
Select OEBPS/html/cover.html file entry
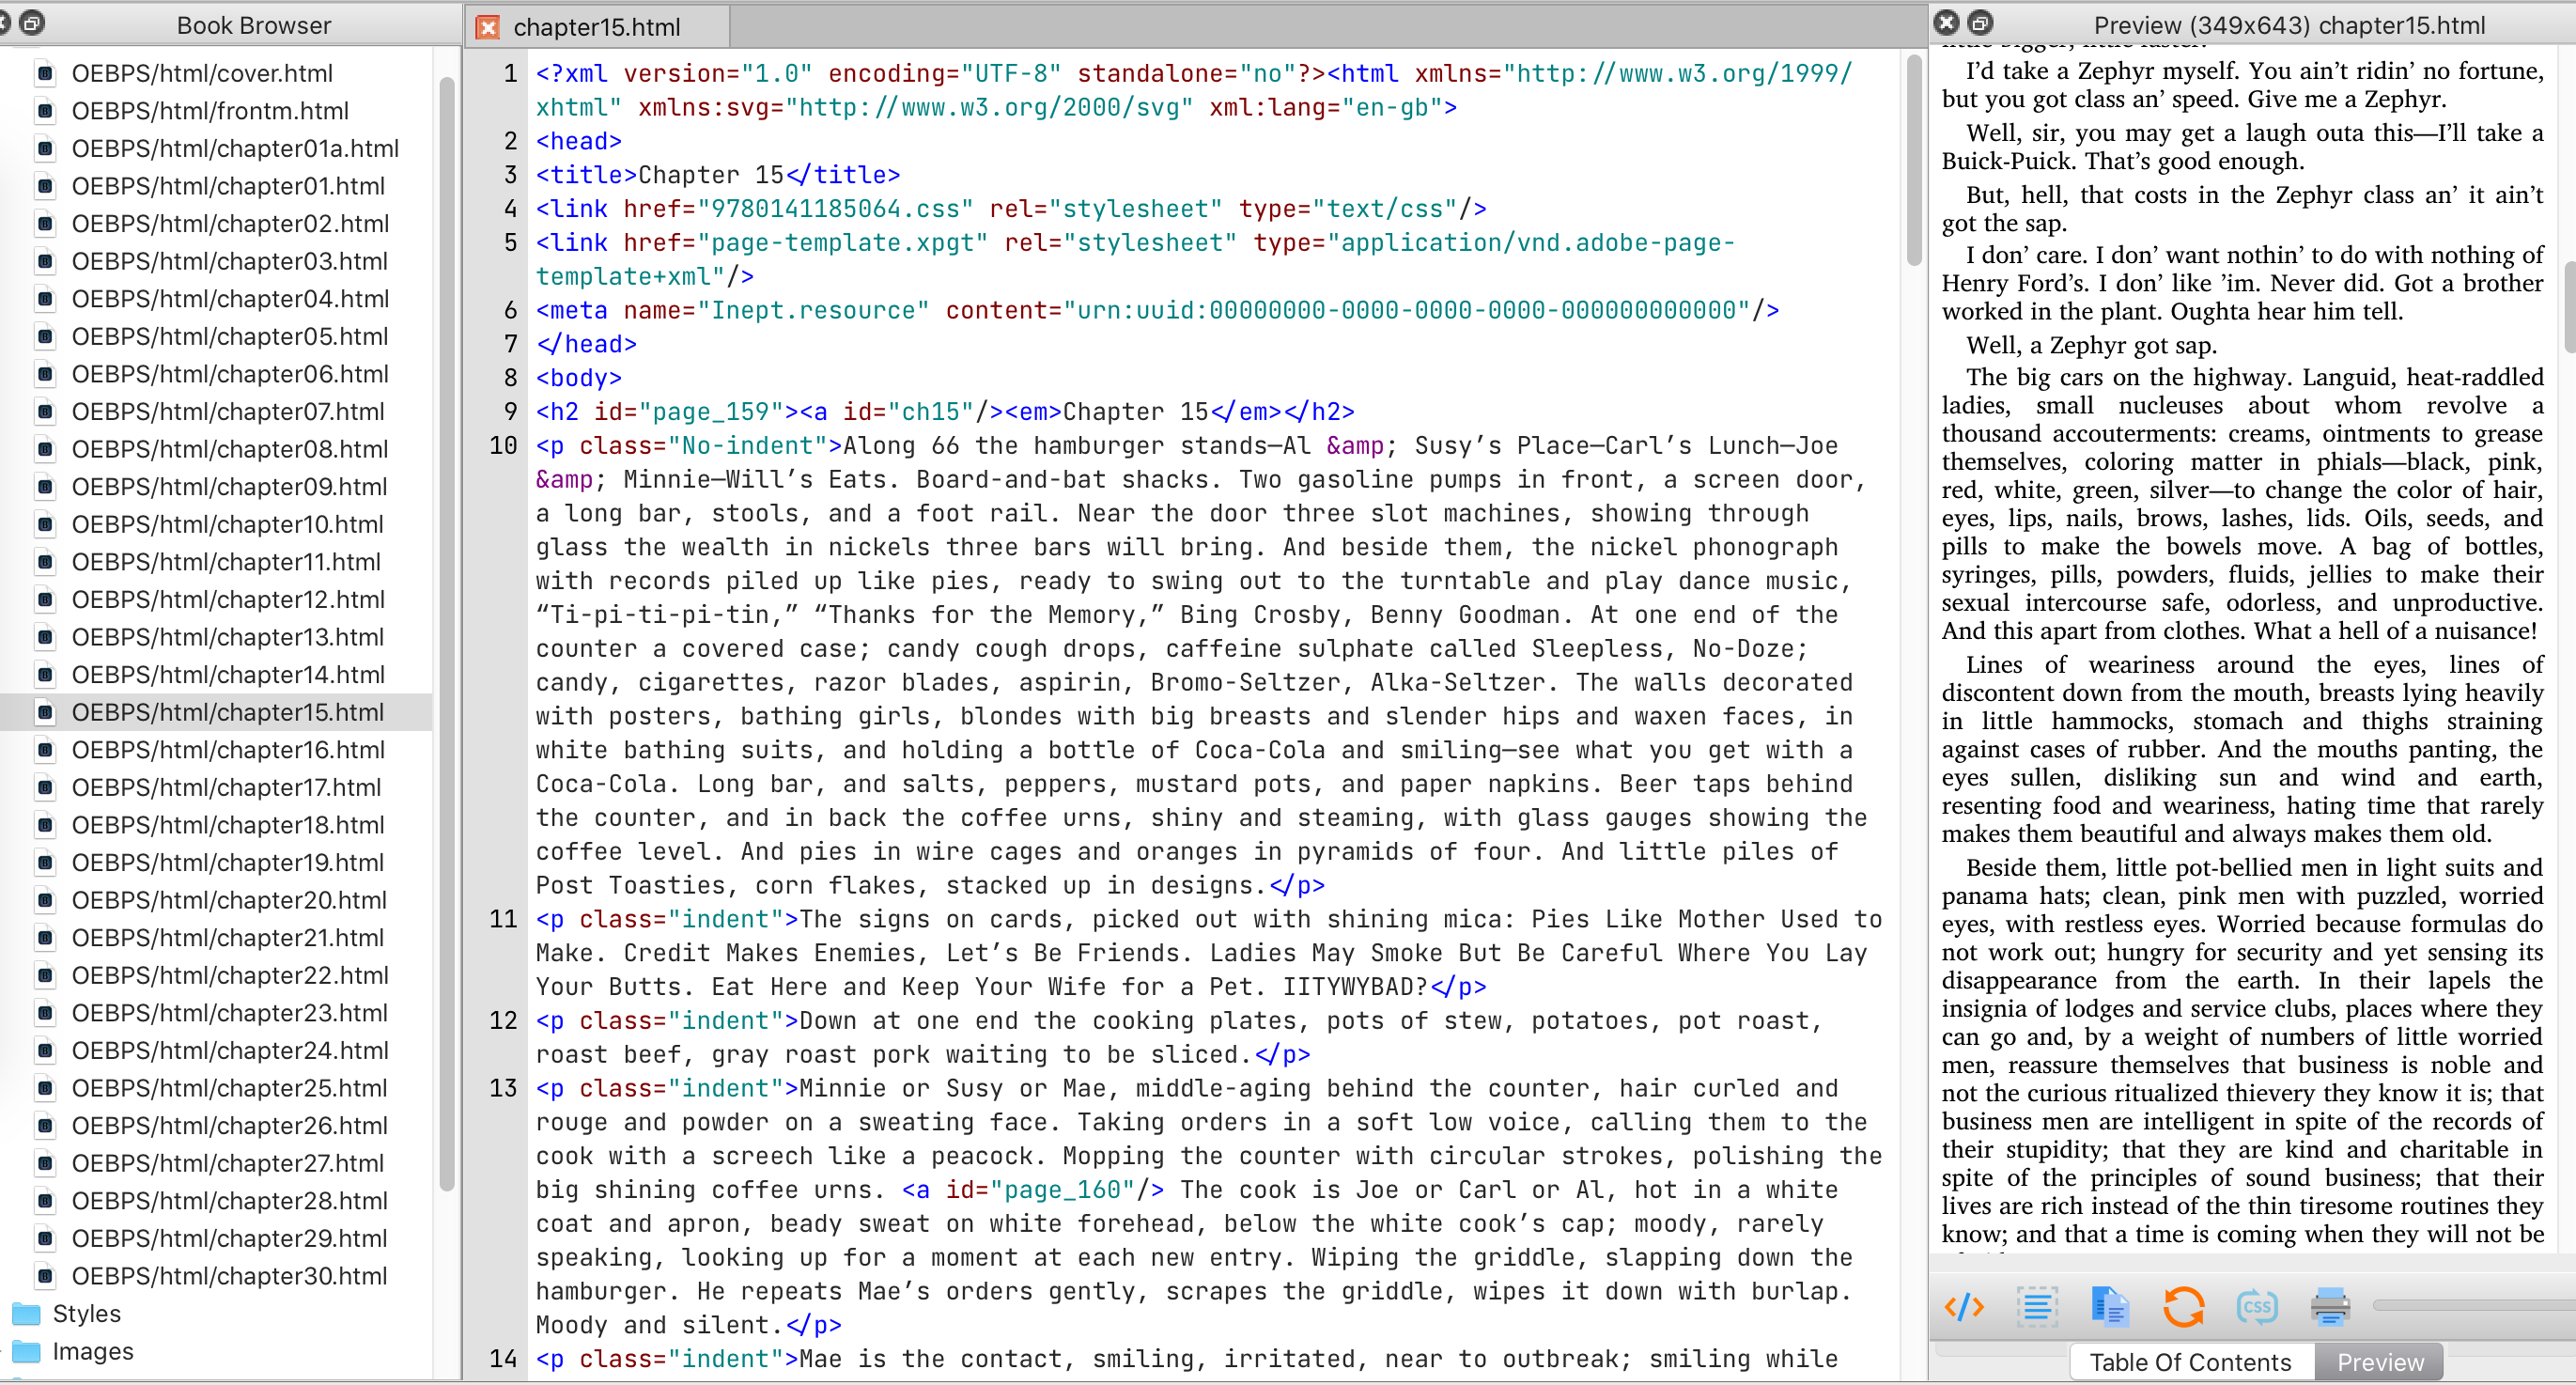point(202,73)
